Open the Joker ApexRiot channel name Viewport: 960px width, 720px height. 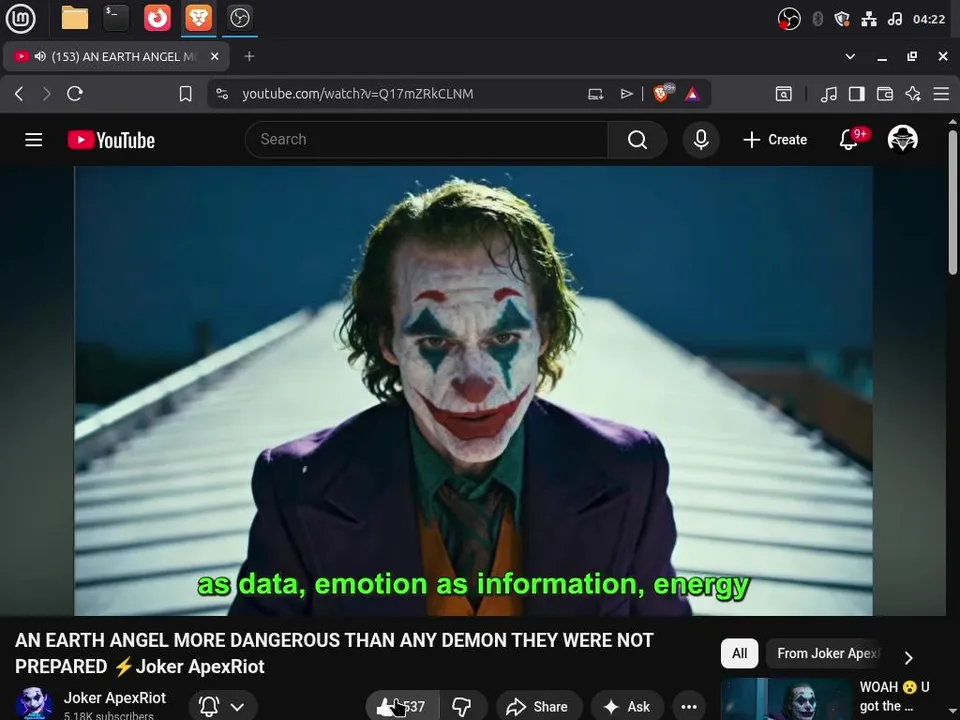point(114,697)
